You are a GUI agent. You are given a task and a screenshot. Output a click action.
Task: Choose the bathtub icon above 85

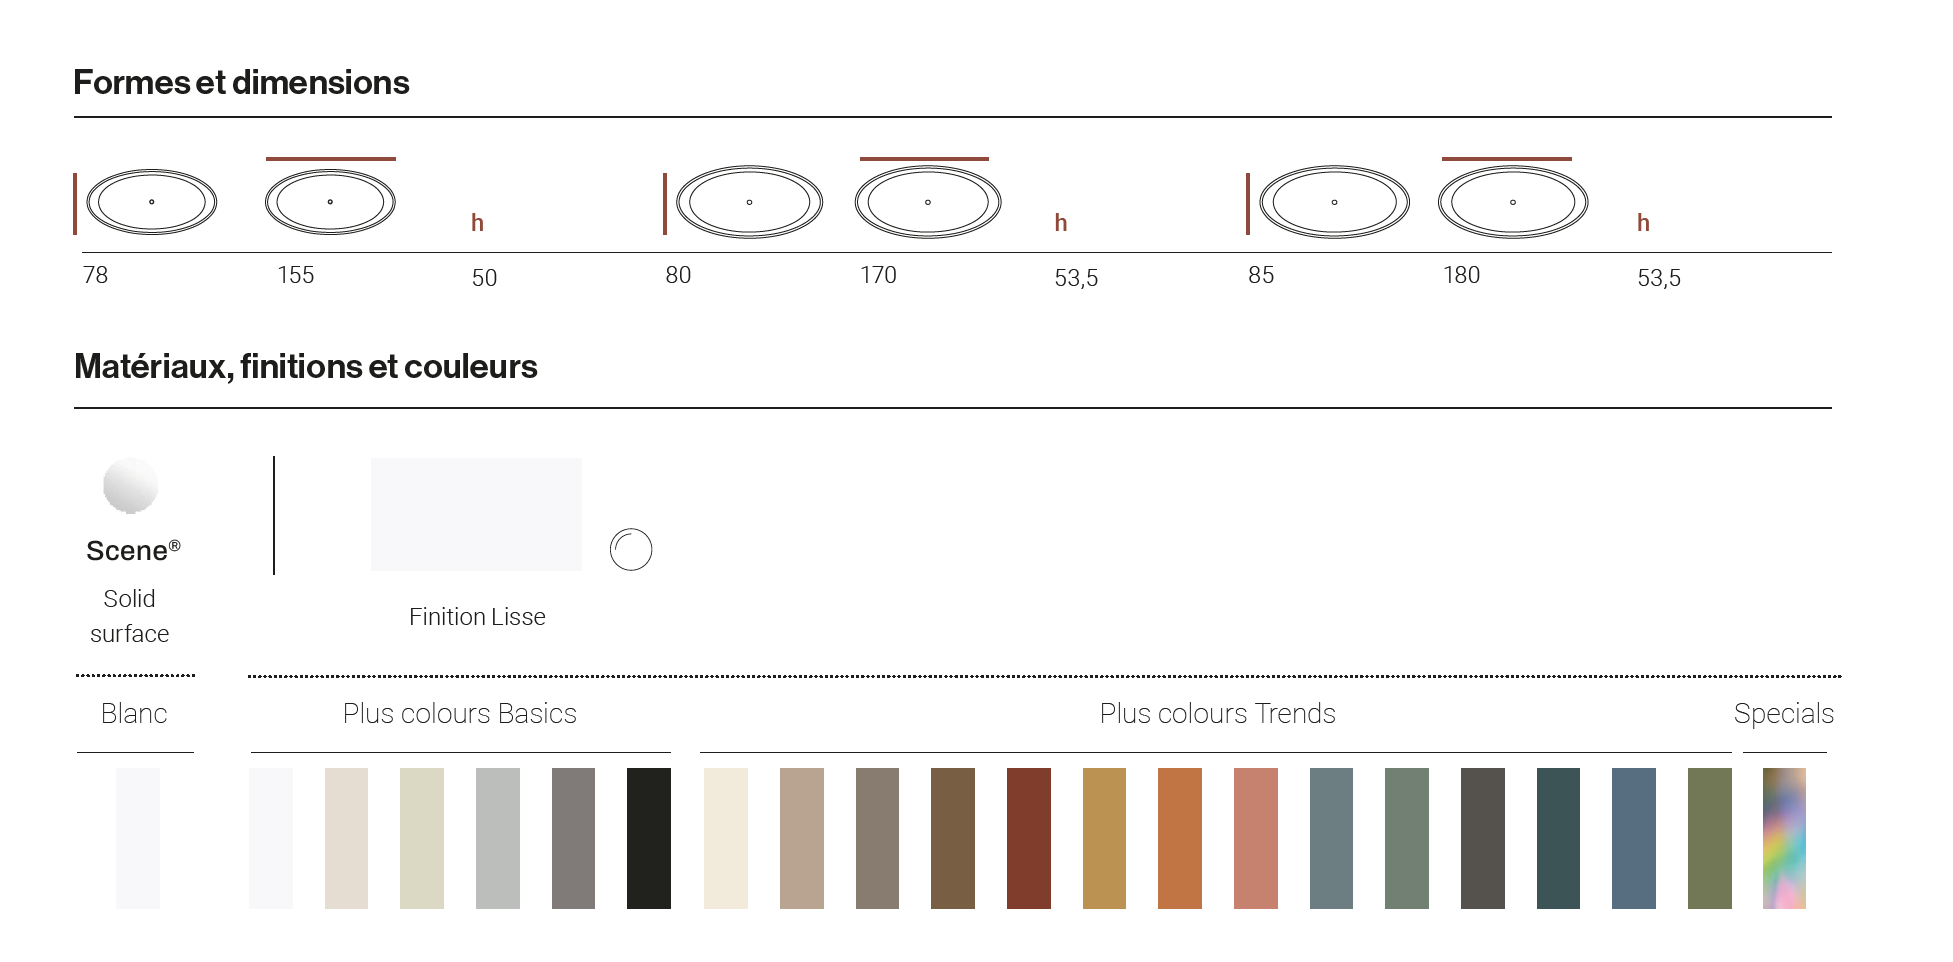[x=1334, y=202]
